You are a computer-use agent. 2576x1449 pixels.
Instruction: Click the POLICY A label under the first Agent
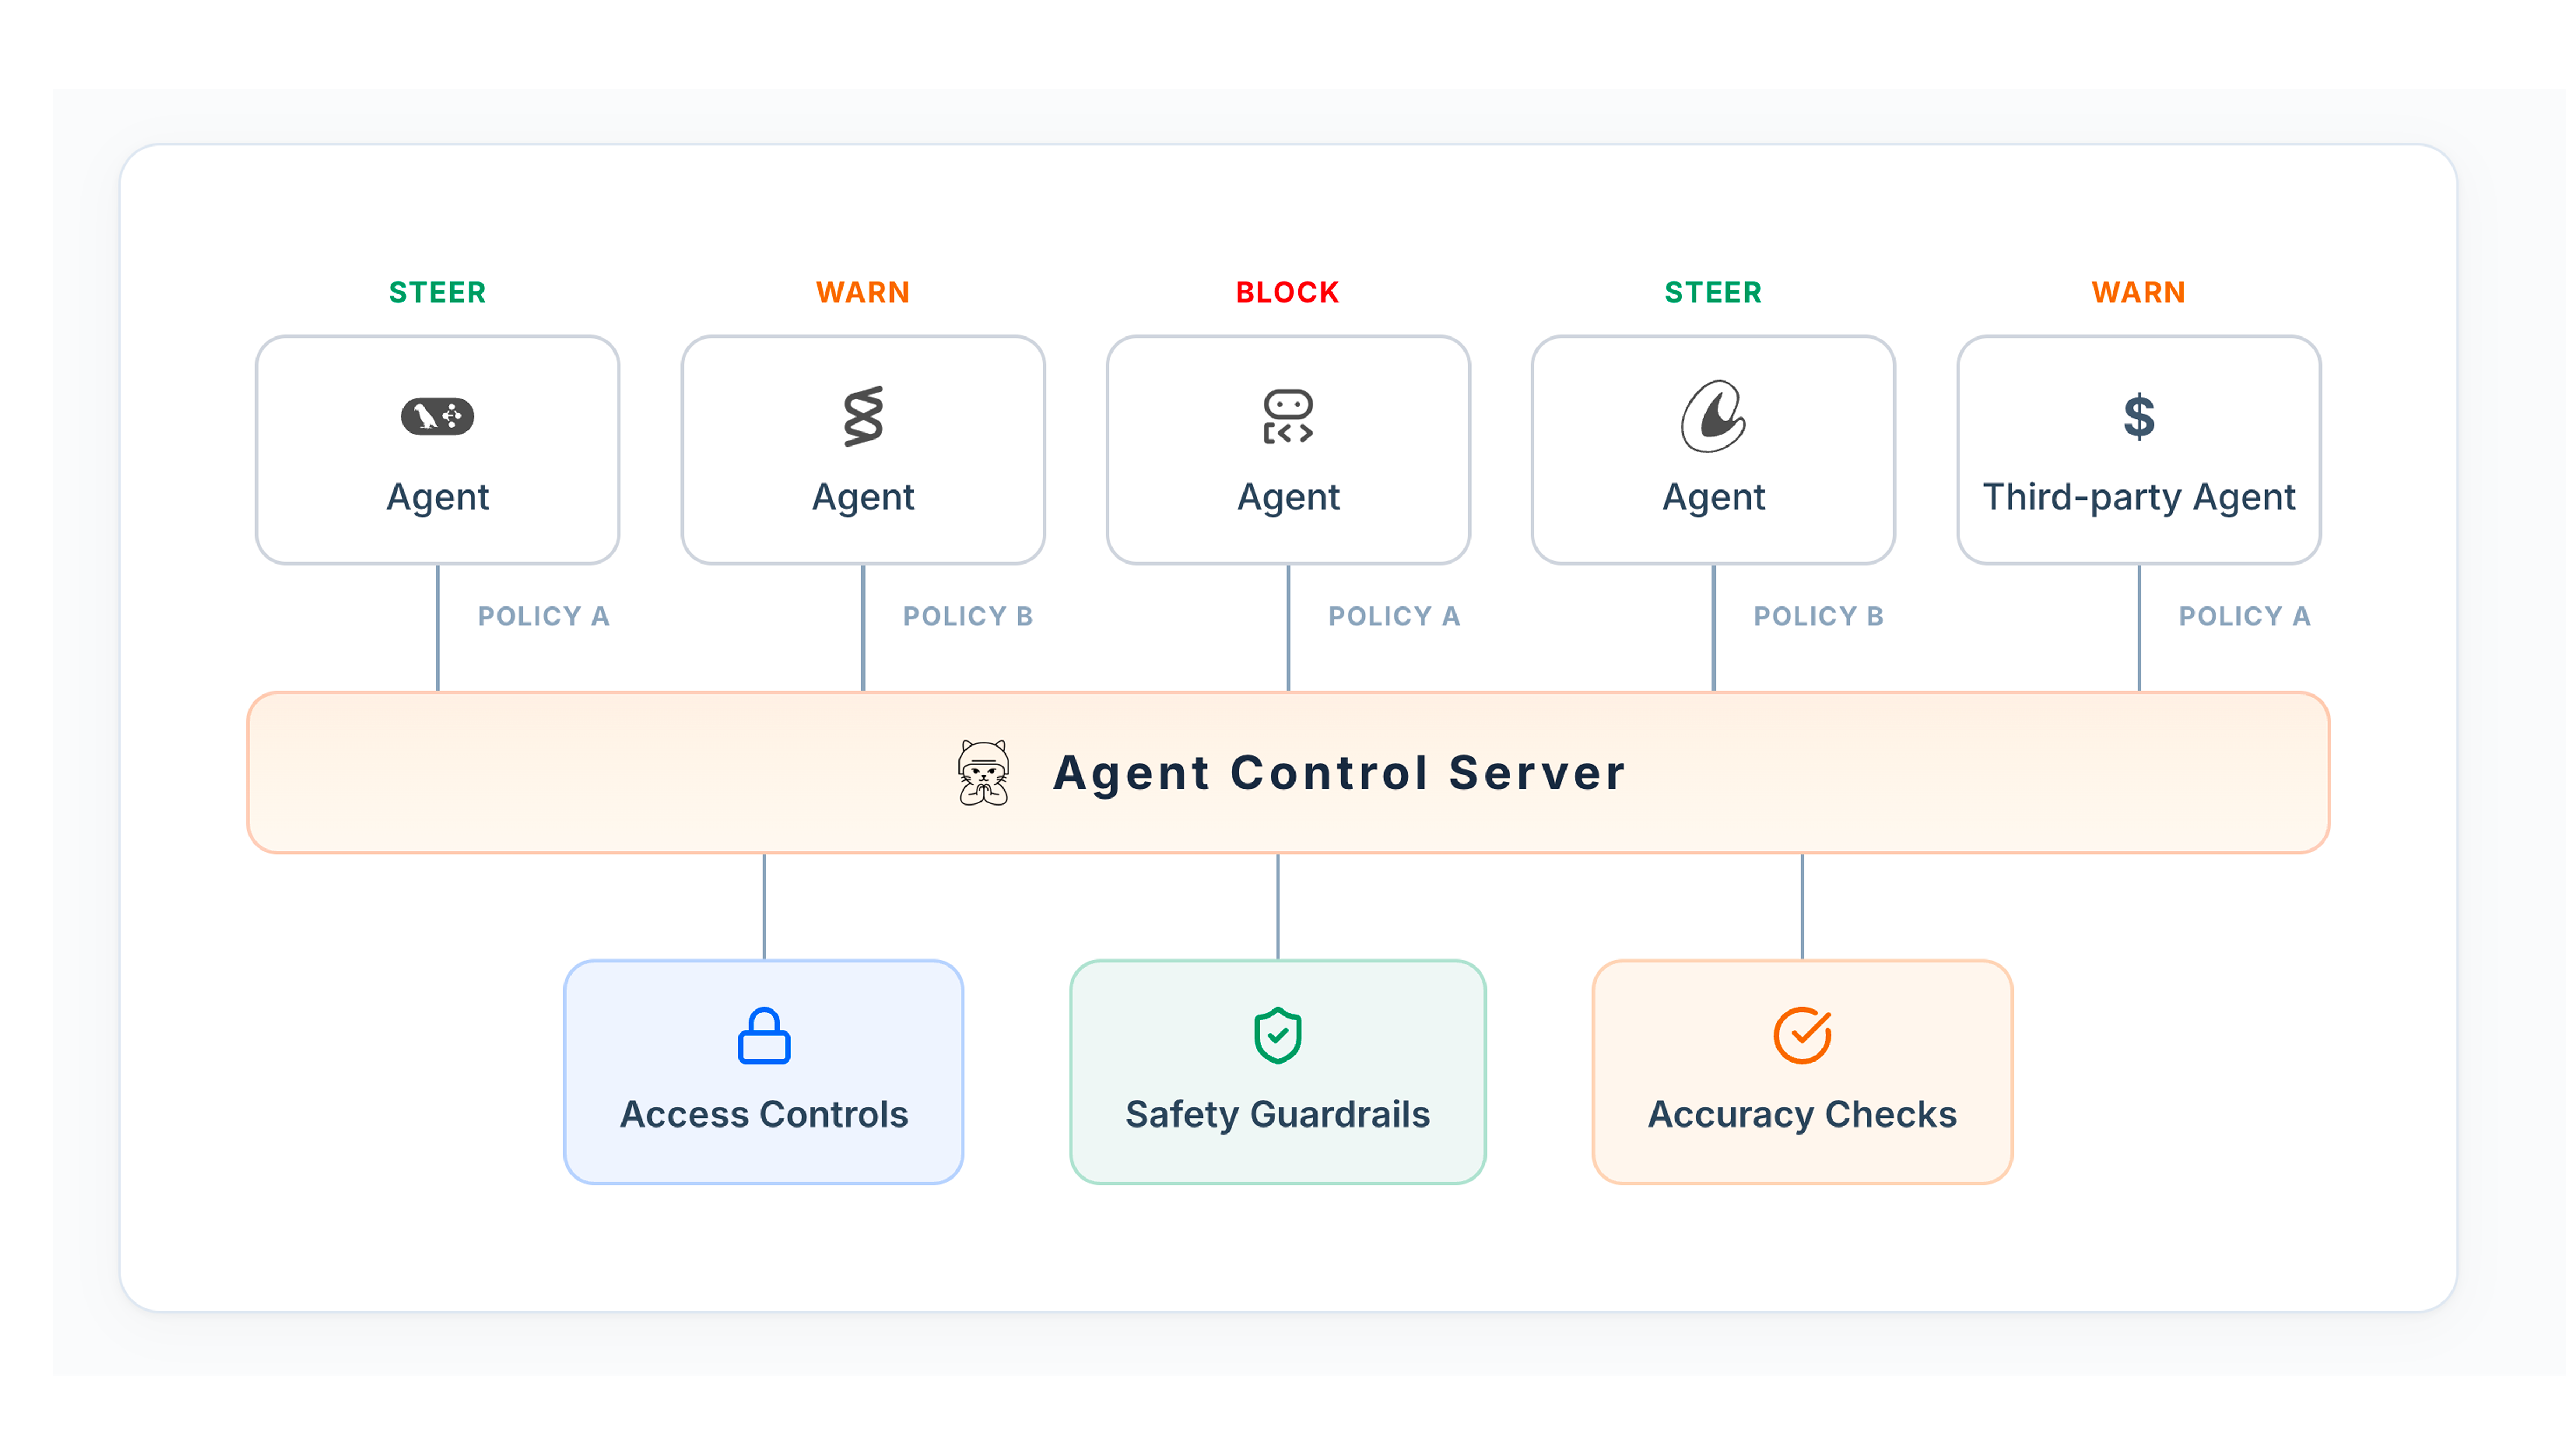tap(544, 616)
